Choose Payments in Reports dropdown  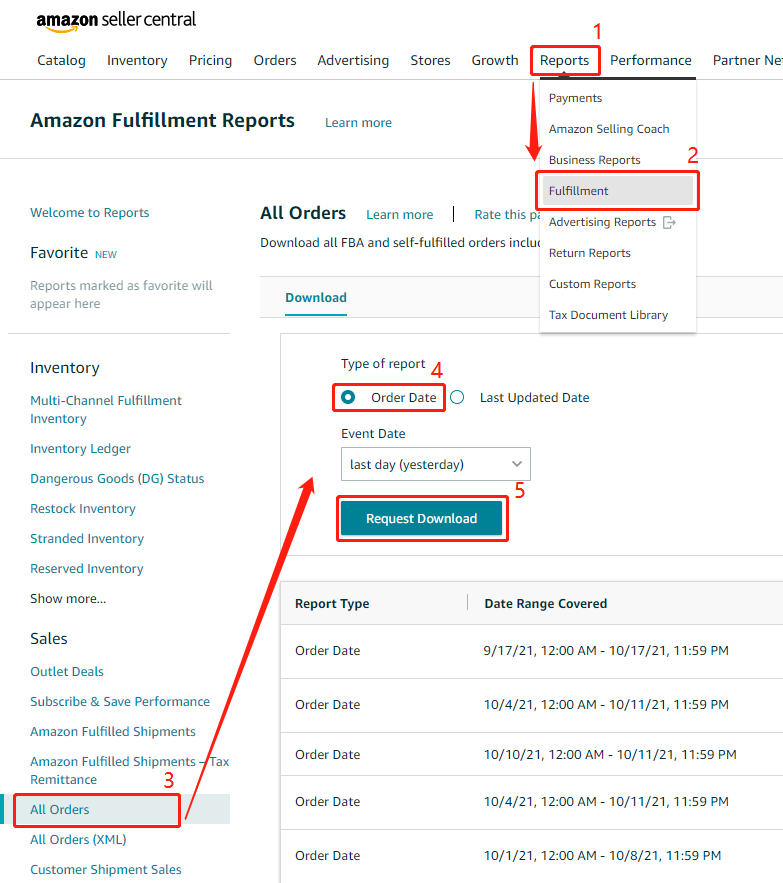point(575,98)
